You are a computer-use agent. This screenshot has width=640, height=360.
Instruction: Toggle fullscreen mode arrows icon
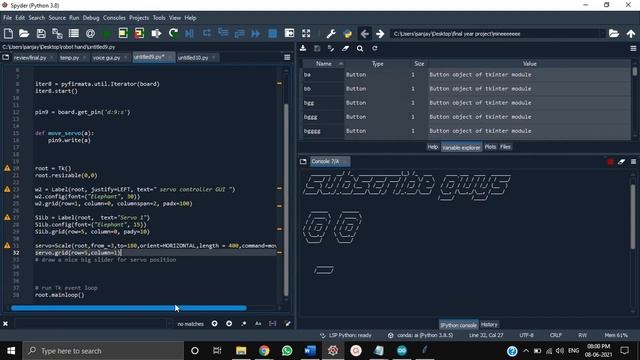pos(306,33)
